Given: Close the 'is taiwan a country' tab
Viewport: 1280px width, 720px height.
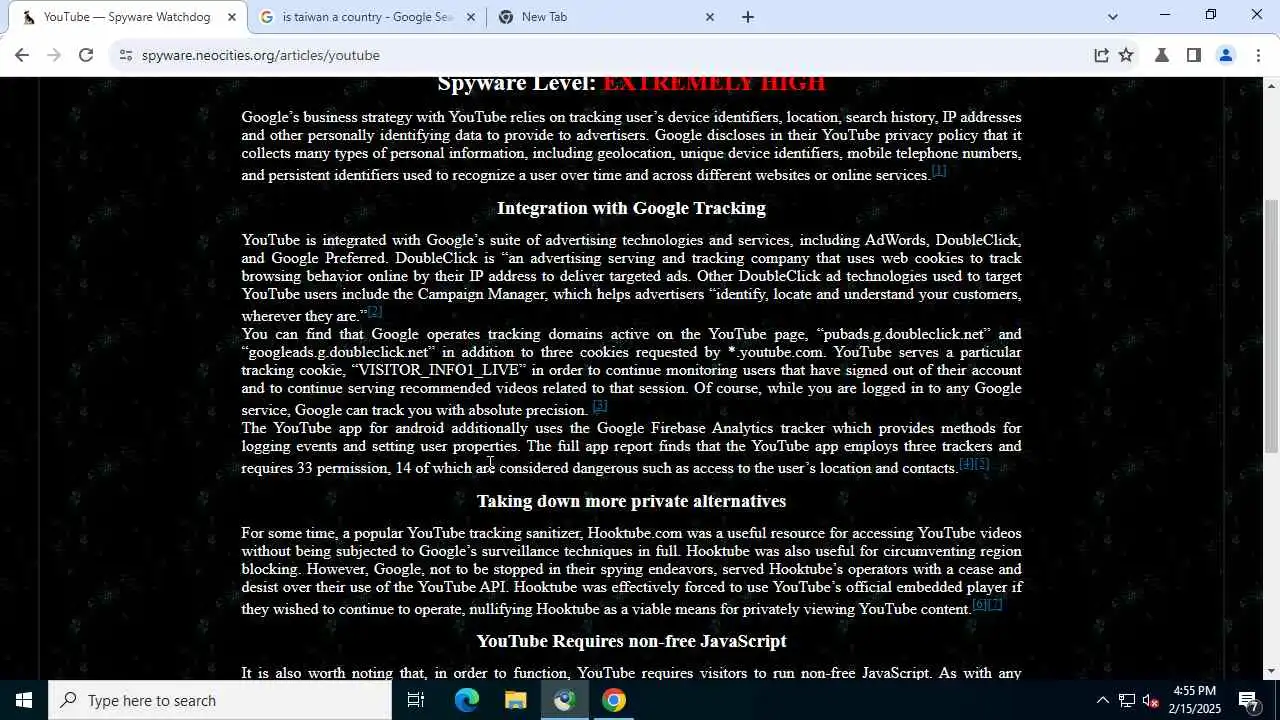Looking at the screenshot, I should point(471,17).
